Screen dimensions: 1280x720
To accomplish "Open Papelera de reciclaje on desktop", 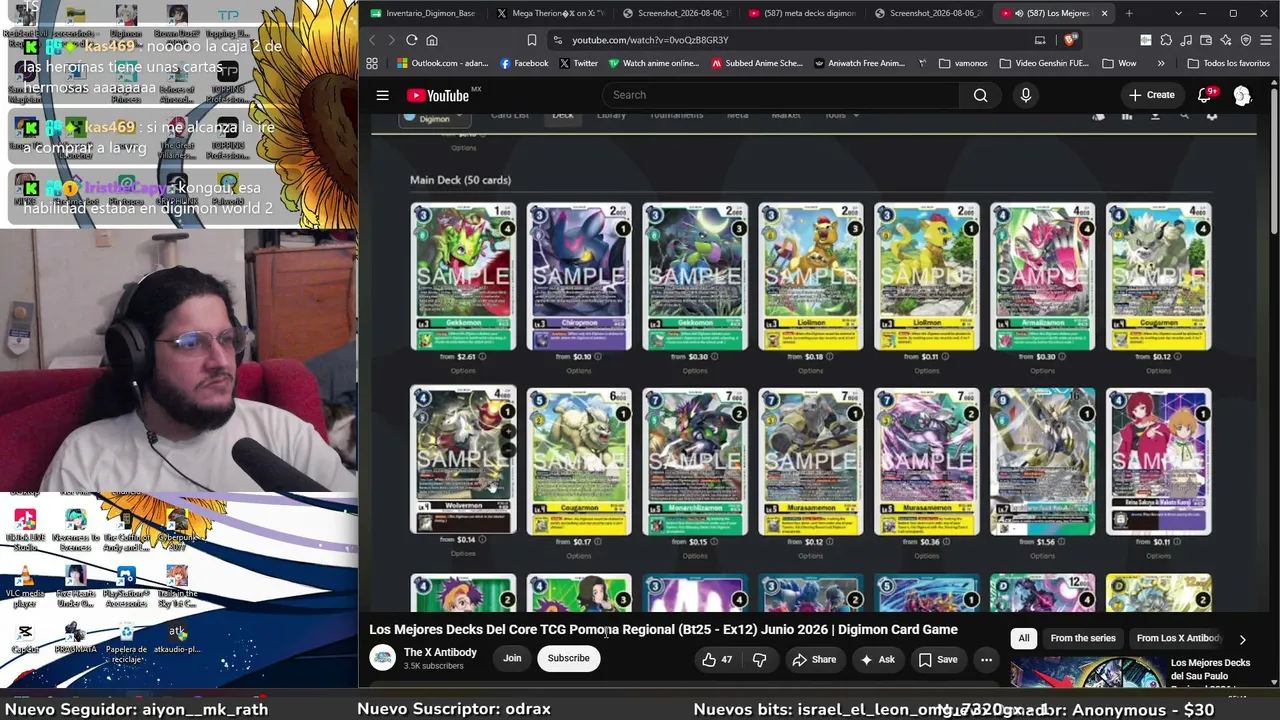I will [x=126, y=642].
